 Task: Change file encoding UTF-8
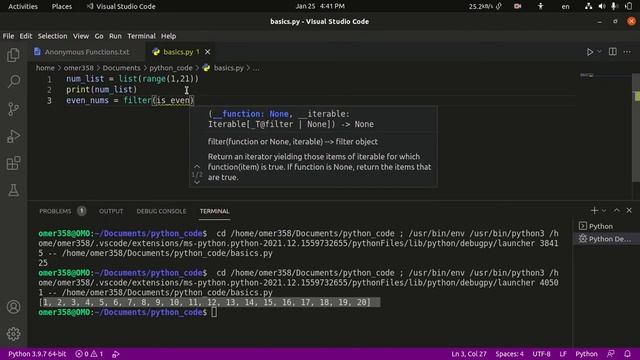tap(541, 354)
